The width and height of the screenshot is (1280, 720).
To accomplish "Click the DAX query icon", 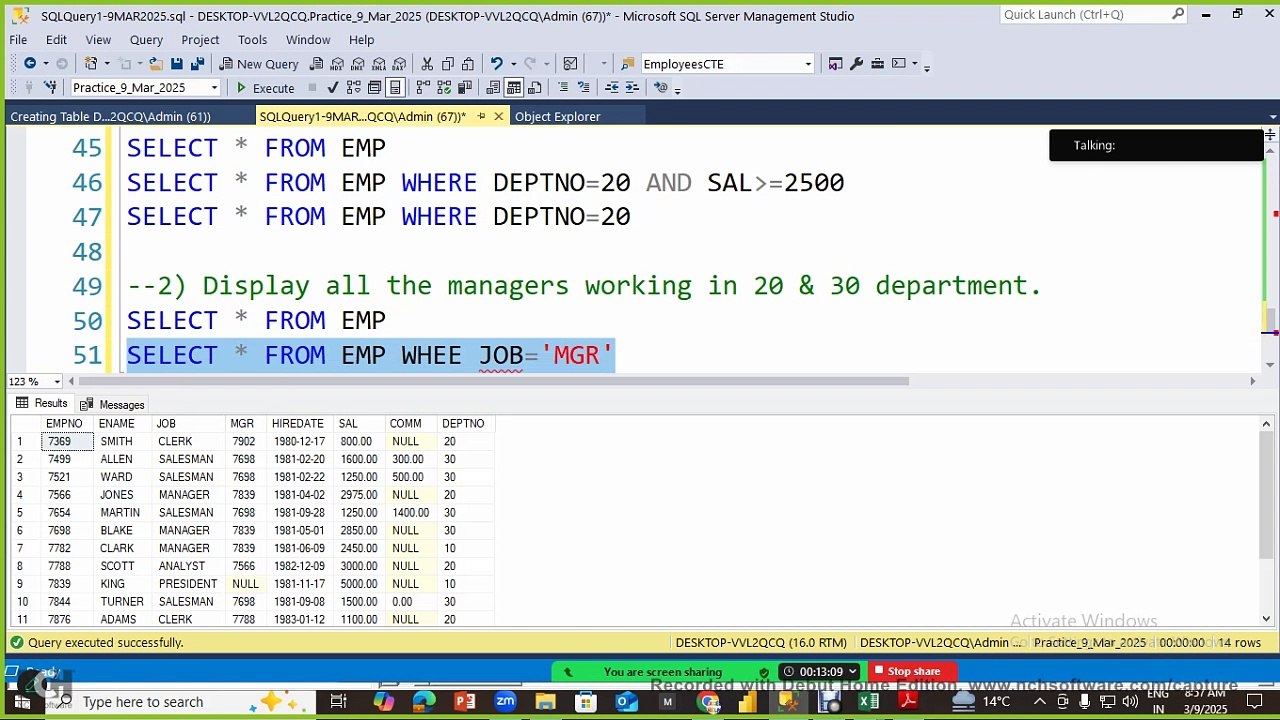I will [x=399, y=64].
